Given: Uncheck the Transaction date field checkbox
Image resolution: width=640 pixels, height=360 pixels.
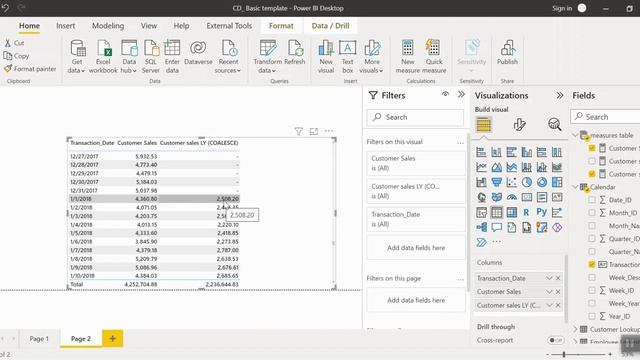Looking at the screenshot, I should (592, 264).
